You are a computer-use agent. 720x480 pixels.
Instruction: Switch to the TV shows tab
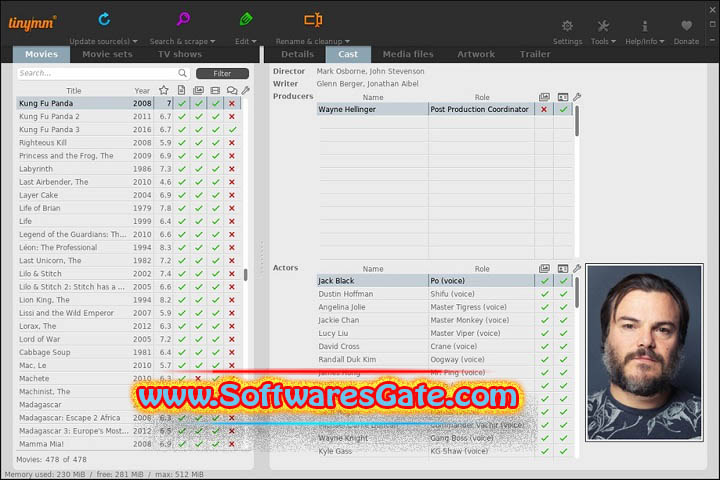[x=180, y=54]
